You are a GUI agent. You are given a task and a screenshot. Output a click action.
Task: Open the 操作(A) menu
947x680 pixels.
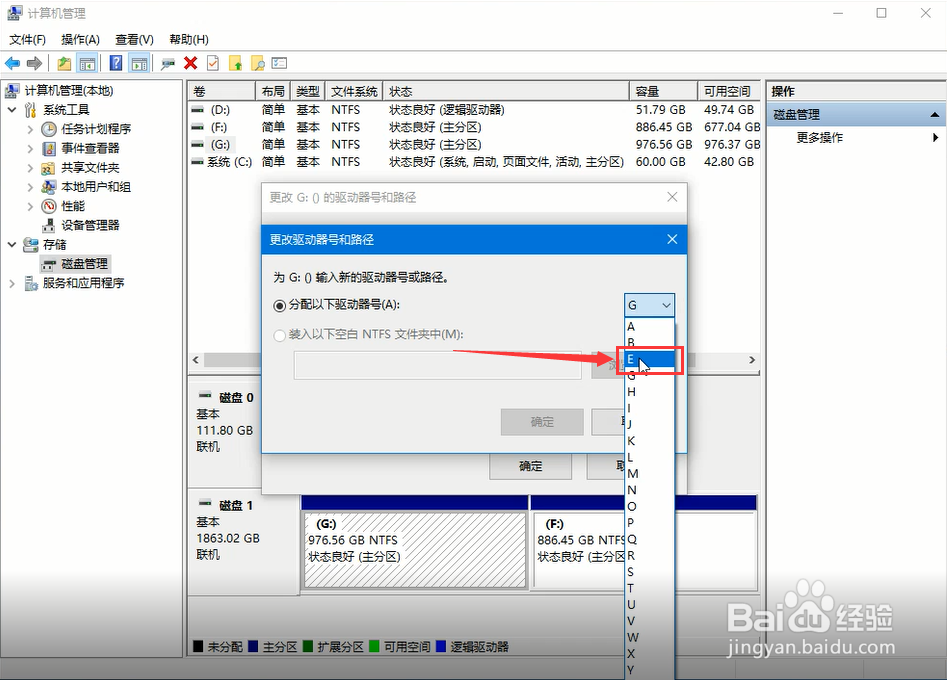pos(80,39)
